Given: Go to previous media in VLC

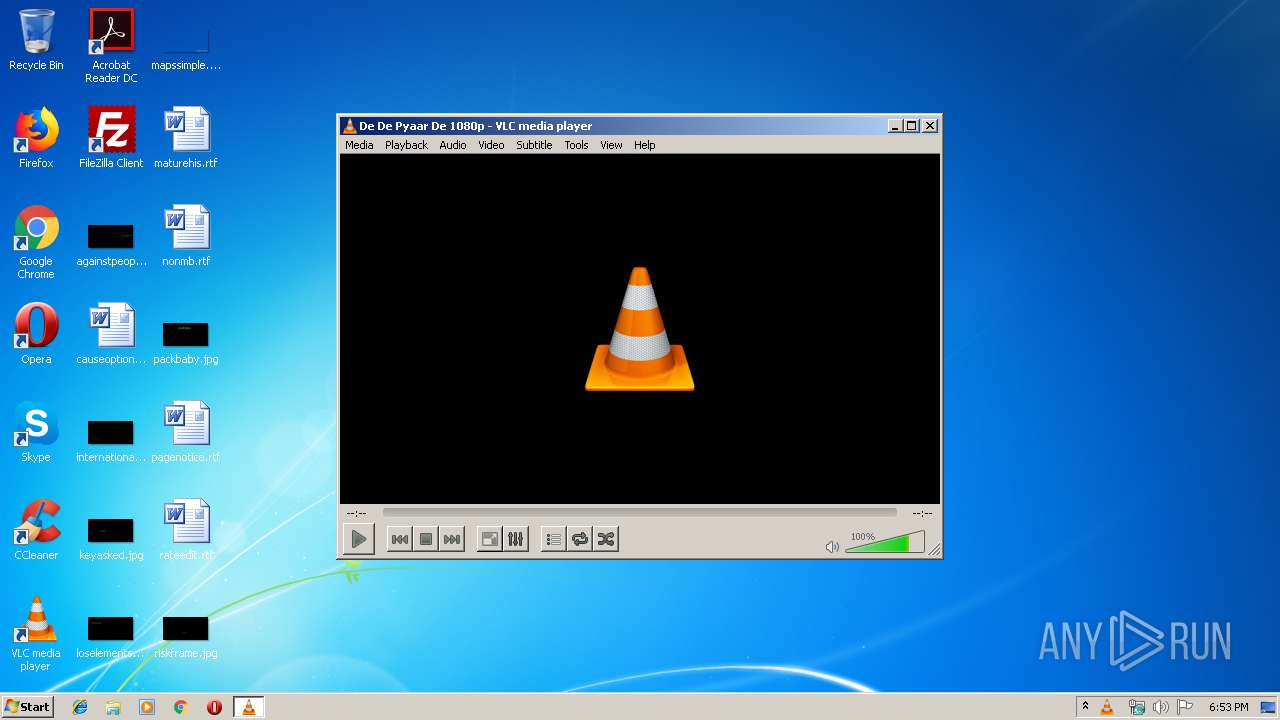Looking at the screenshot, I should [399, 539].
